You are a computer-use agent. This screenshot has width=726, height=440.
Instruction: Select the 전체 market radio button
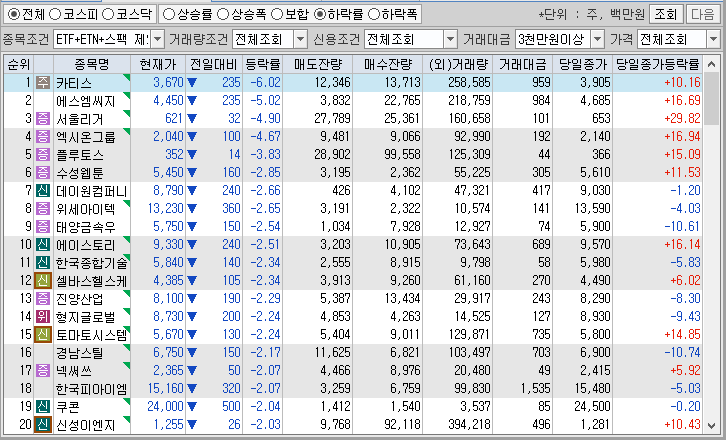(x=14, y=14)
